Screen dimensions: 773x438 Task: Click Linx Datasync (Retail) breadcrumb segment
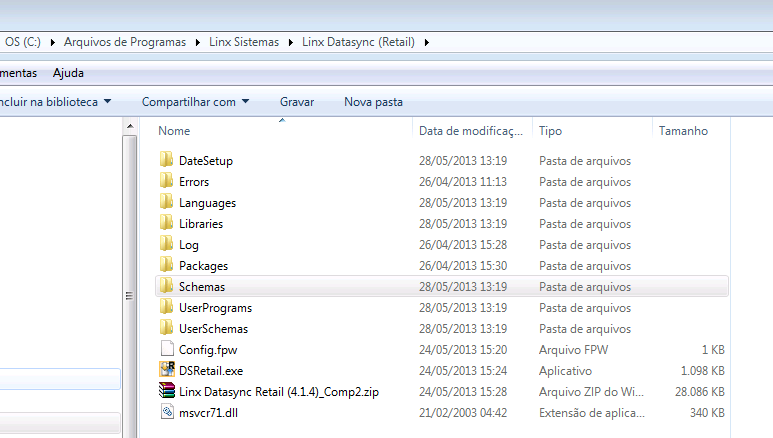tap(358, 42)
